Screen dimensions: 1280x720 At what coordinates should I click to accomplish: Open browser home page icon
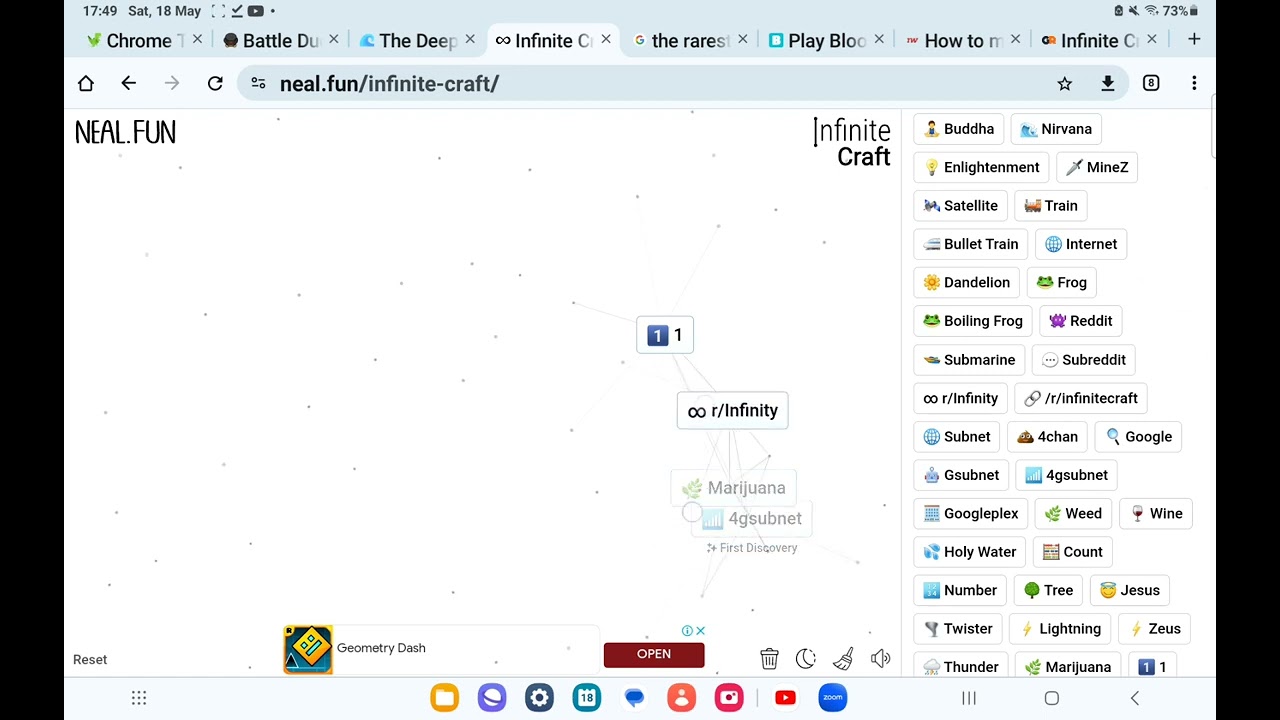coord(86,83)
